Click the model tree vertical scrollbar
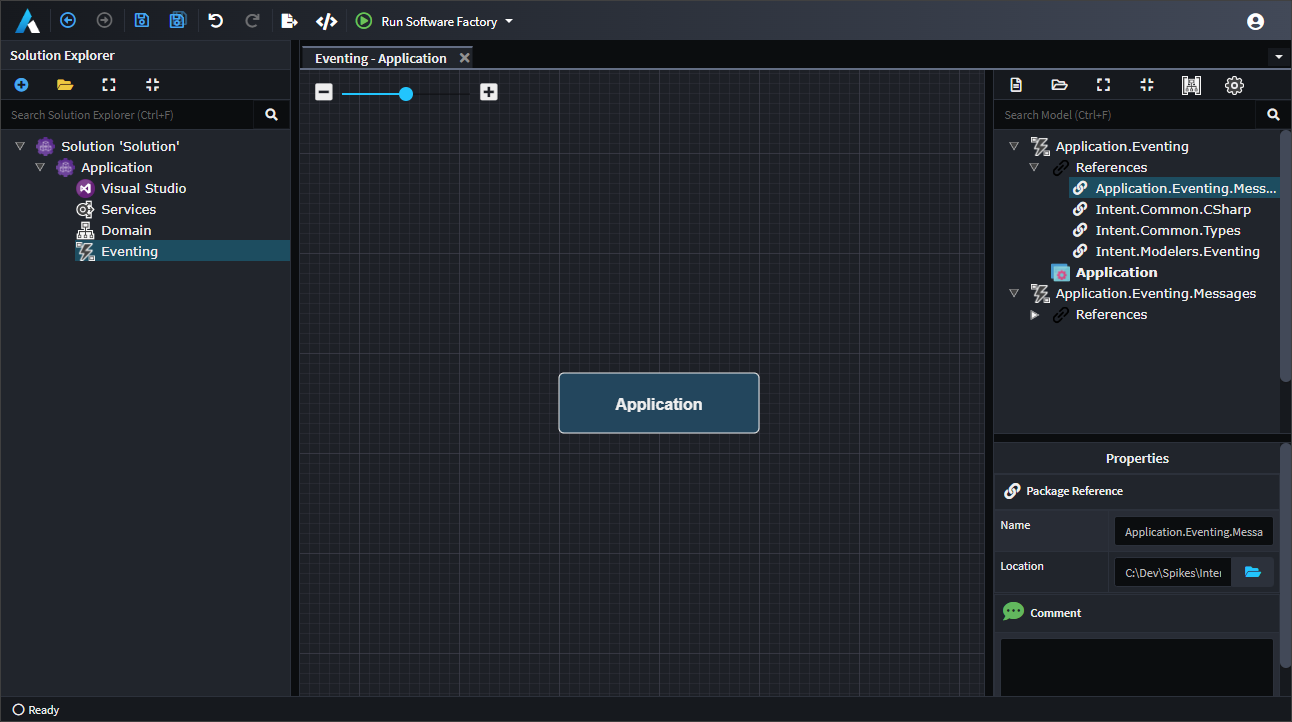The height and width of the screenshot is (722, 1292). pos(1285,255)
